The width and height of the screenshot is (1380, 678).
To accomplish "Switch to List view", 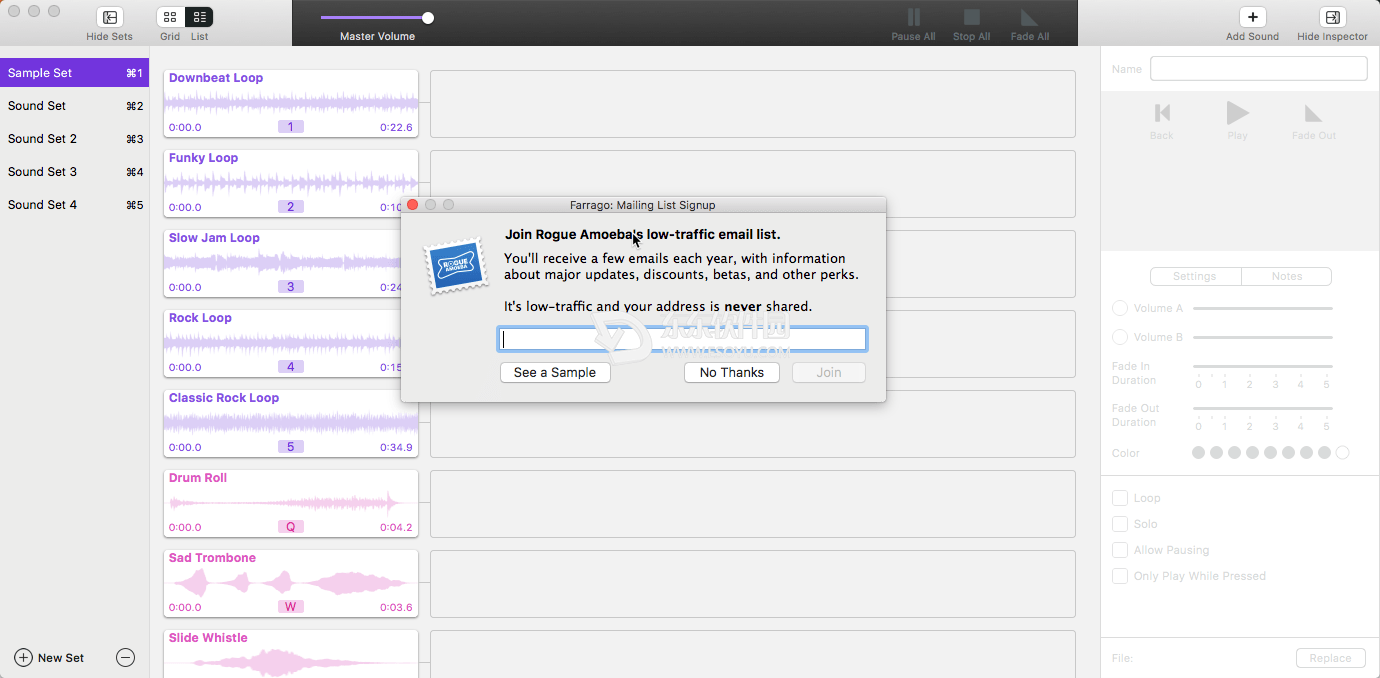I will click(199, 17).
